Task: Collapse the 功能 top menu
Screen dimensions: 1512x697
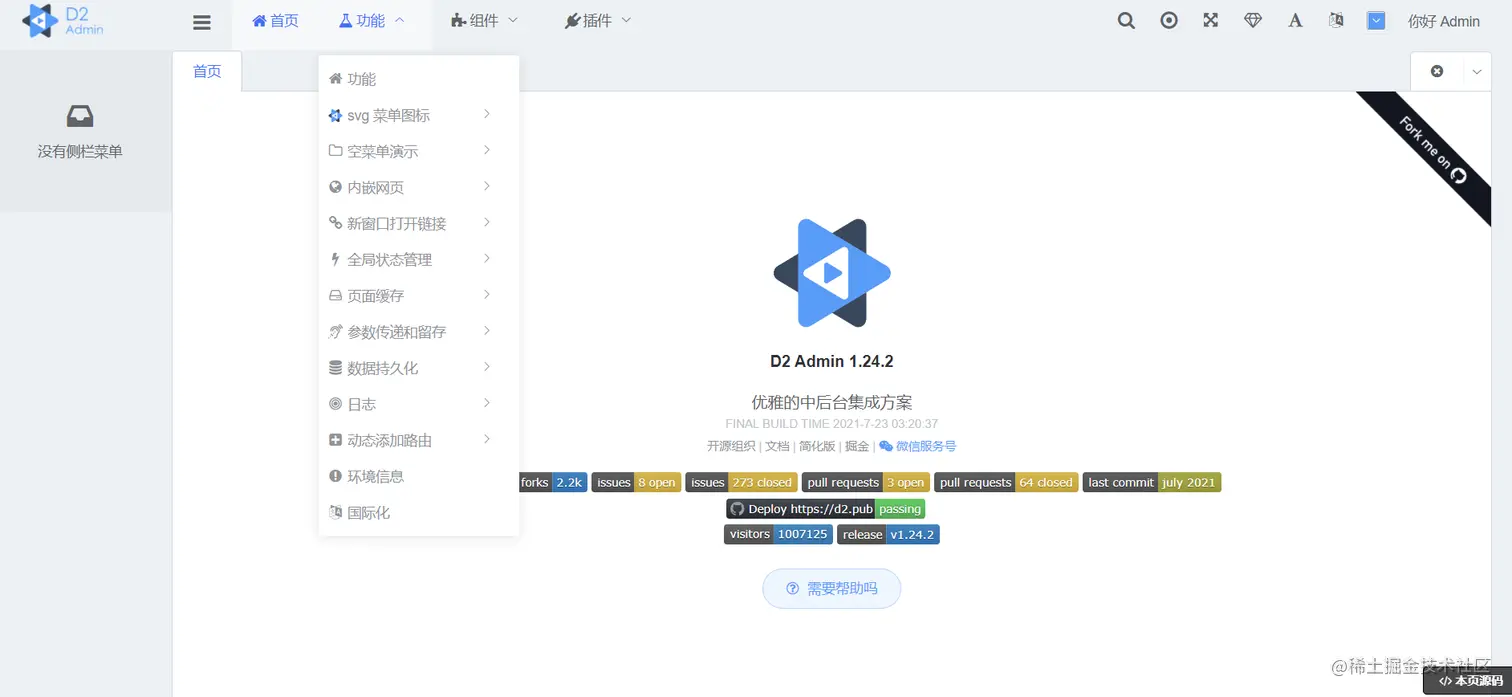Action: pyautogui.click(x=371, y=20)
